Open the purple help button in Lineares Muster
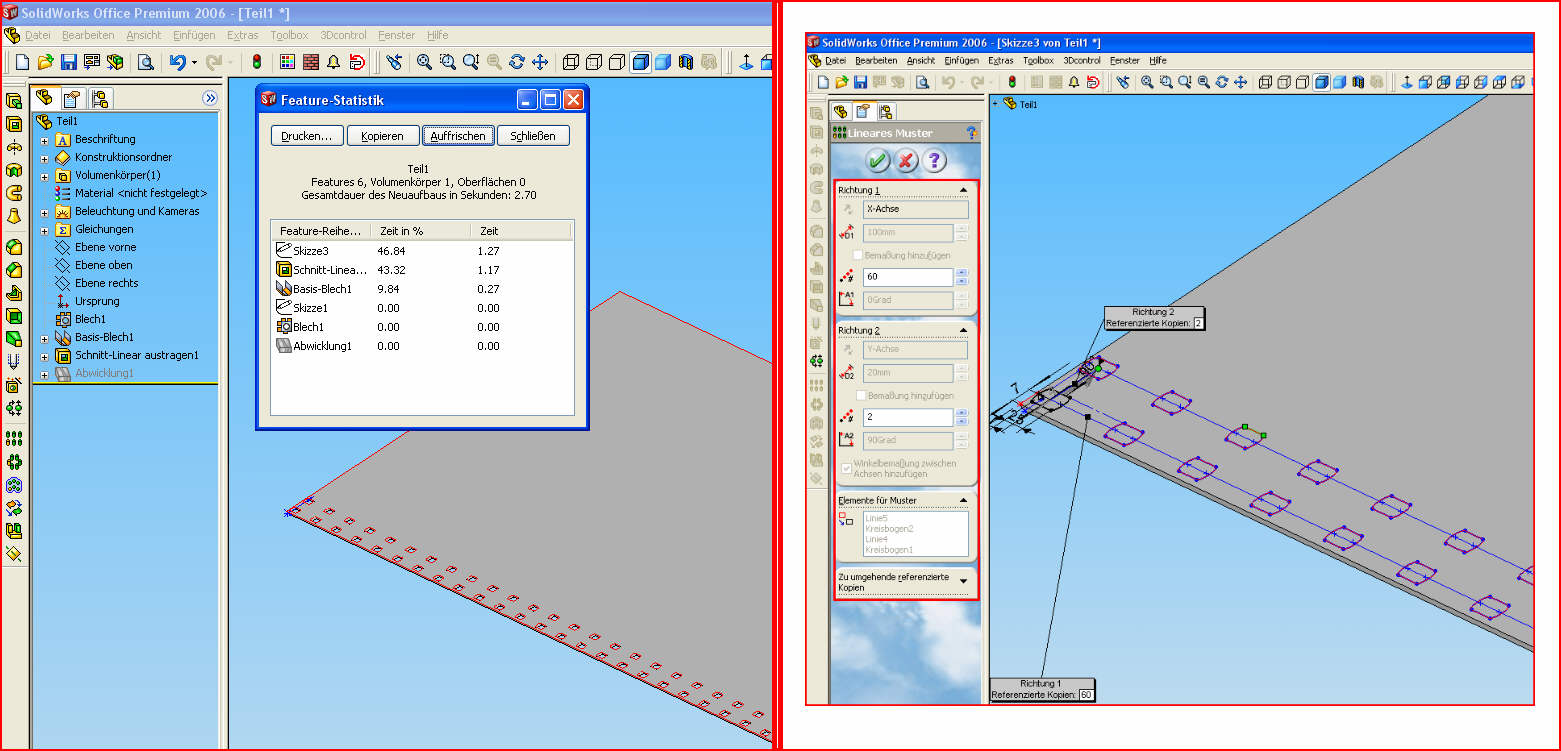The height and width of the screenshot is (751, 1561). 934,161
